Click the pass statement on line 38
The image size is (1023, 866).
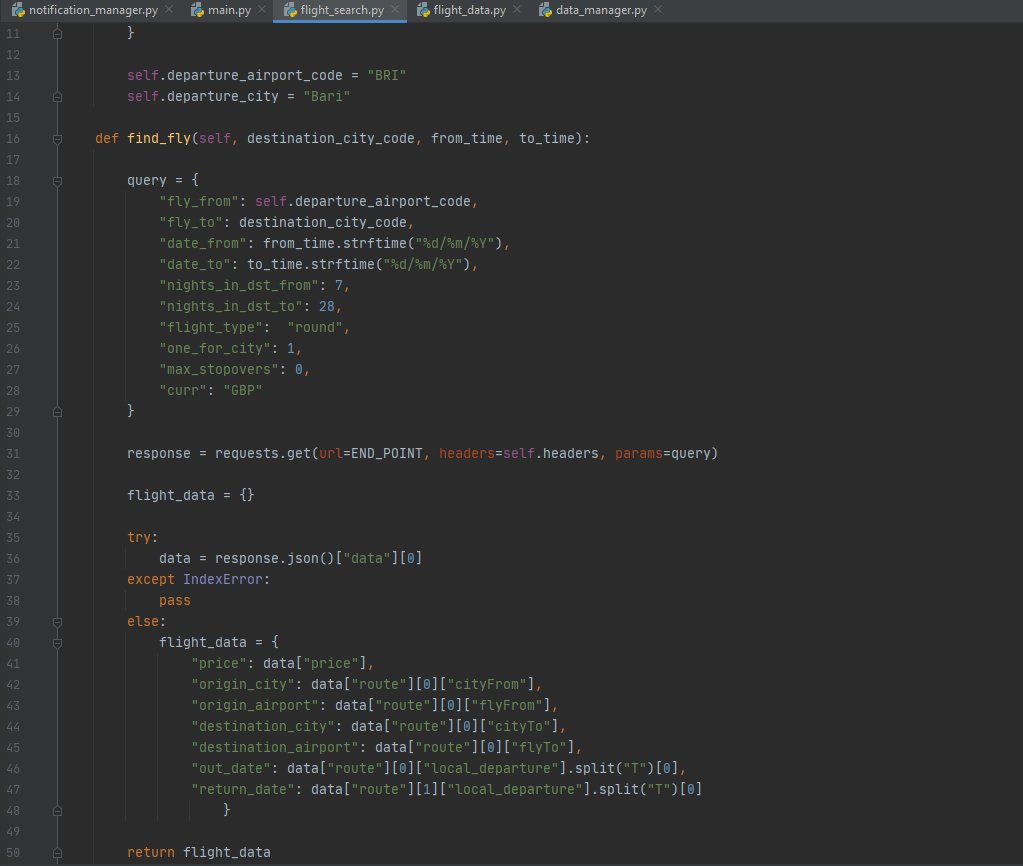(175, 600)
